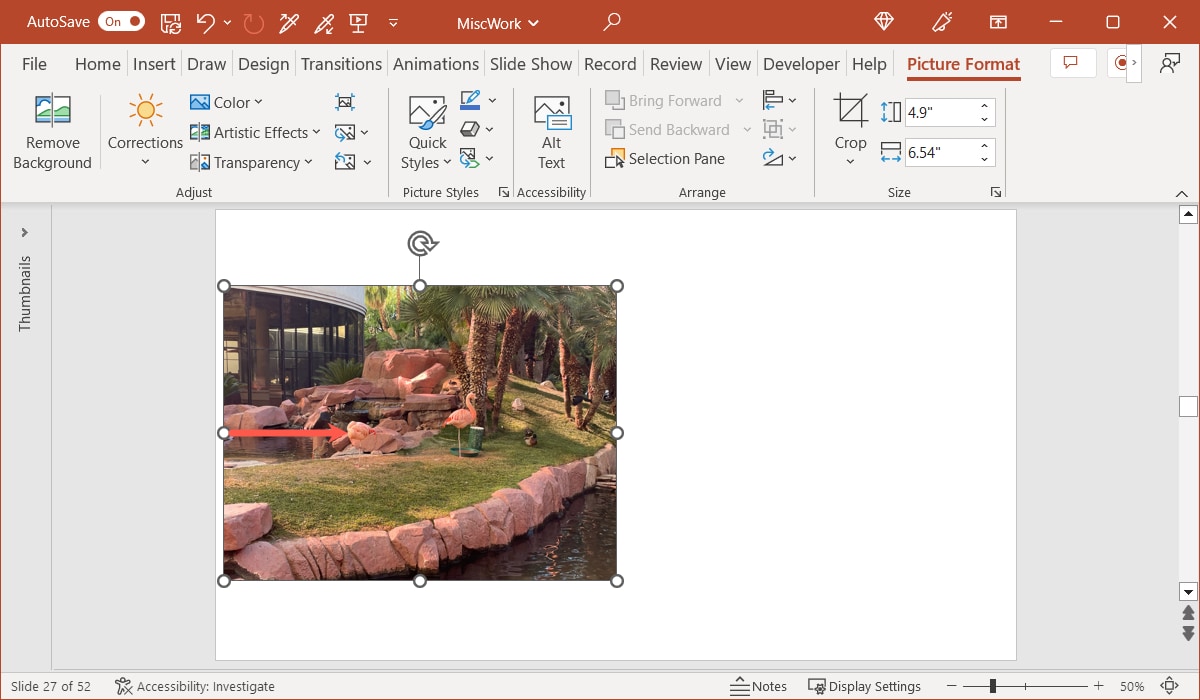The width and height of the screenshot is (1200, 700).
Task: Expand the Transparency dropdown
Action: [x=251, y=162]
